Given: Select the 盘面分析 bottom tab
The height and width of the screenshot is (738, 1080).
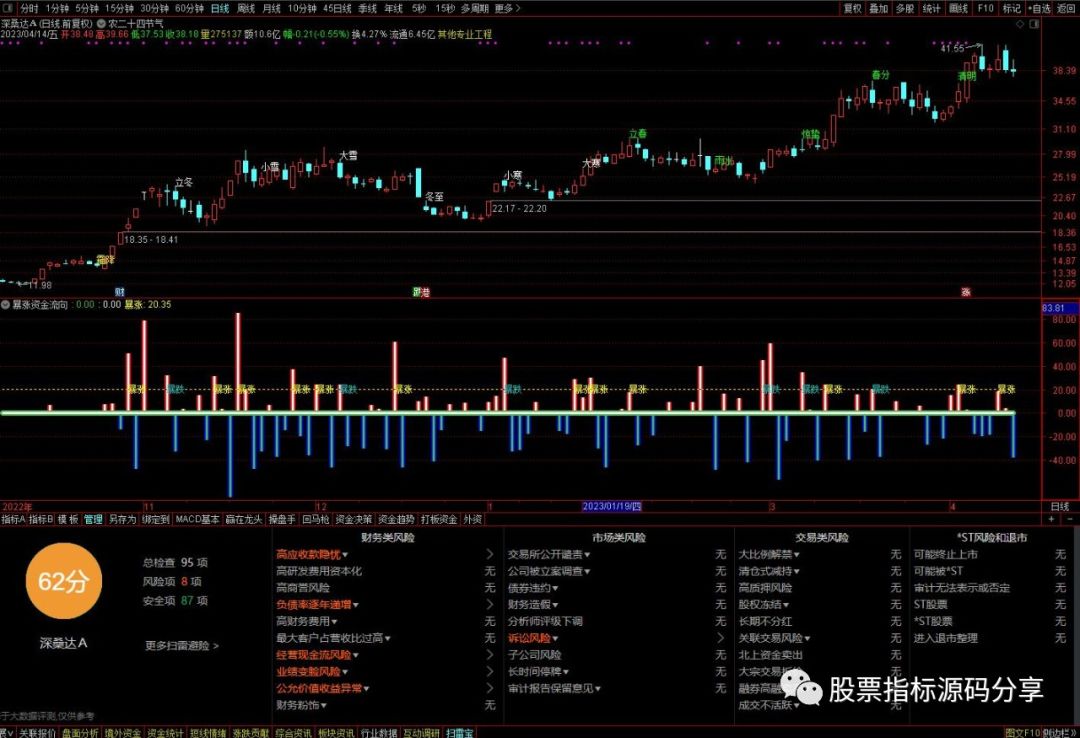Looking at the screenshot, I should 80,732.
